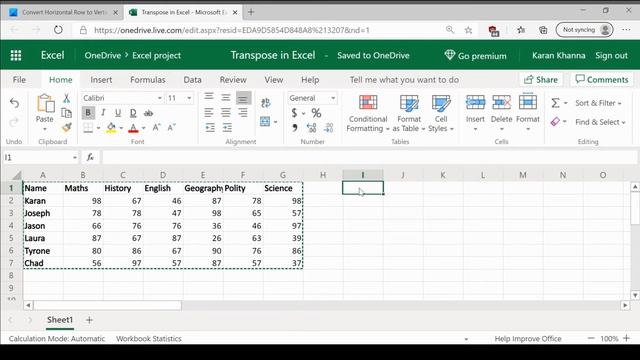640x360 pixels.
Task: Click the Decrease Decimal icon
Action: 329,128
